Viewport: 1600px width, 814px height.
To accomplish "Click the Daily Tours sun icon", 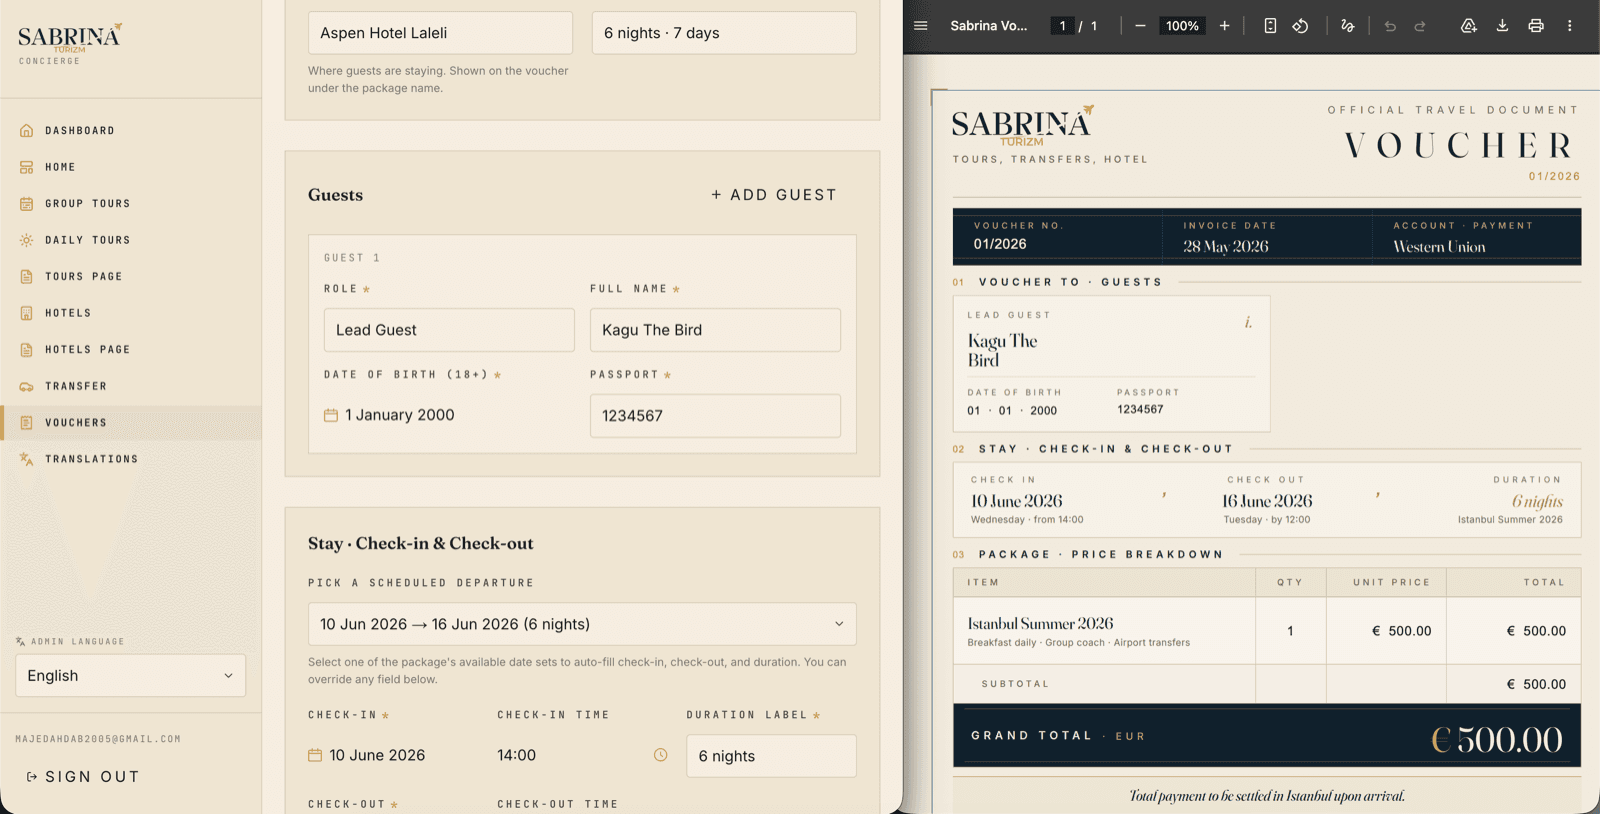I will (27, 240).
